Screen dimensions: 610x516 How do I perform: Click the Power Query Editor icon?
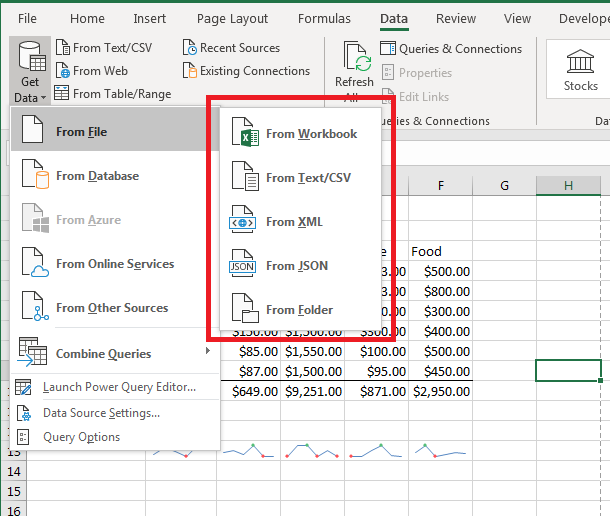(x=23, y=387)
